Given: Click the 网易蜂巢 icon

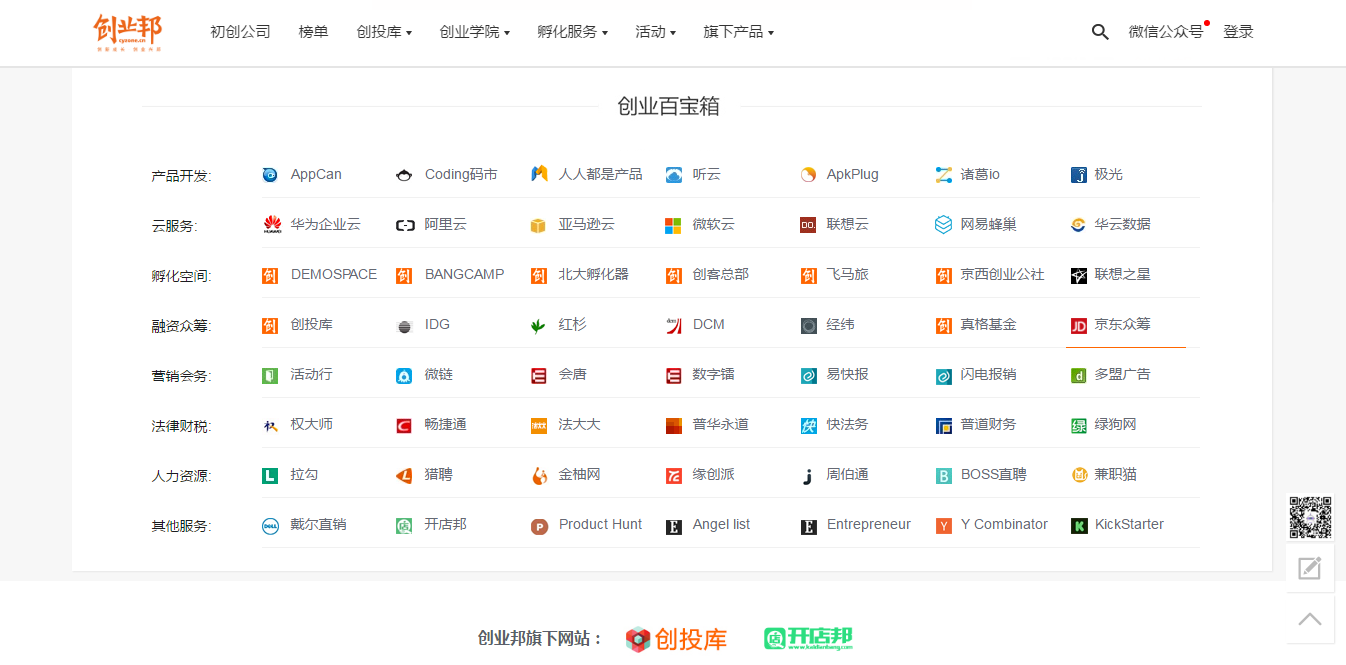Looking at the screenshot, I should pos(943,225).
